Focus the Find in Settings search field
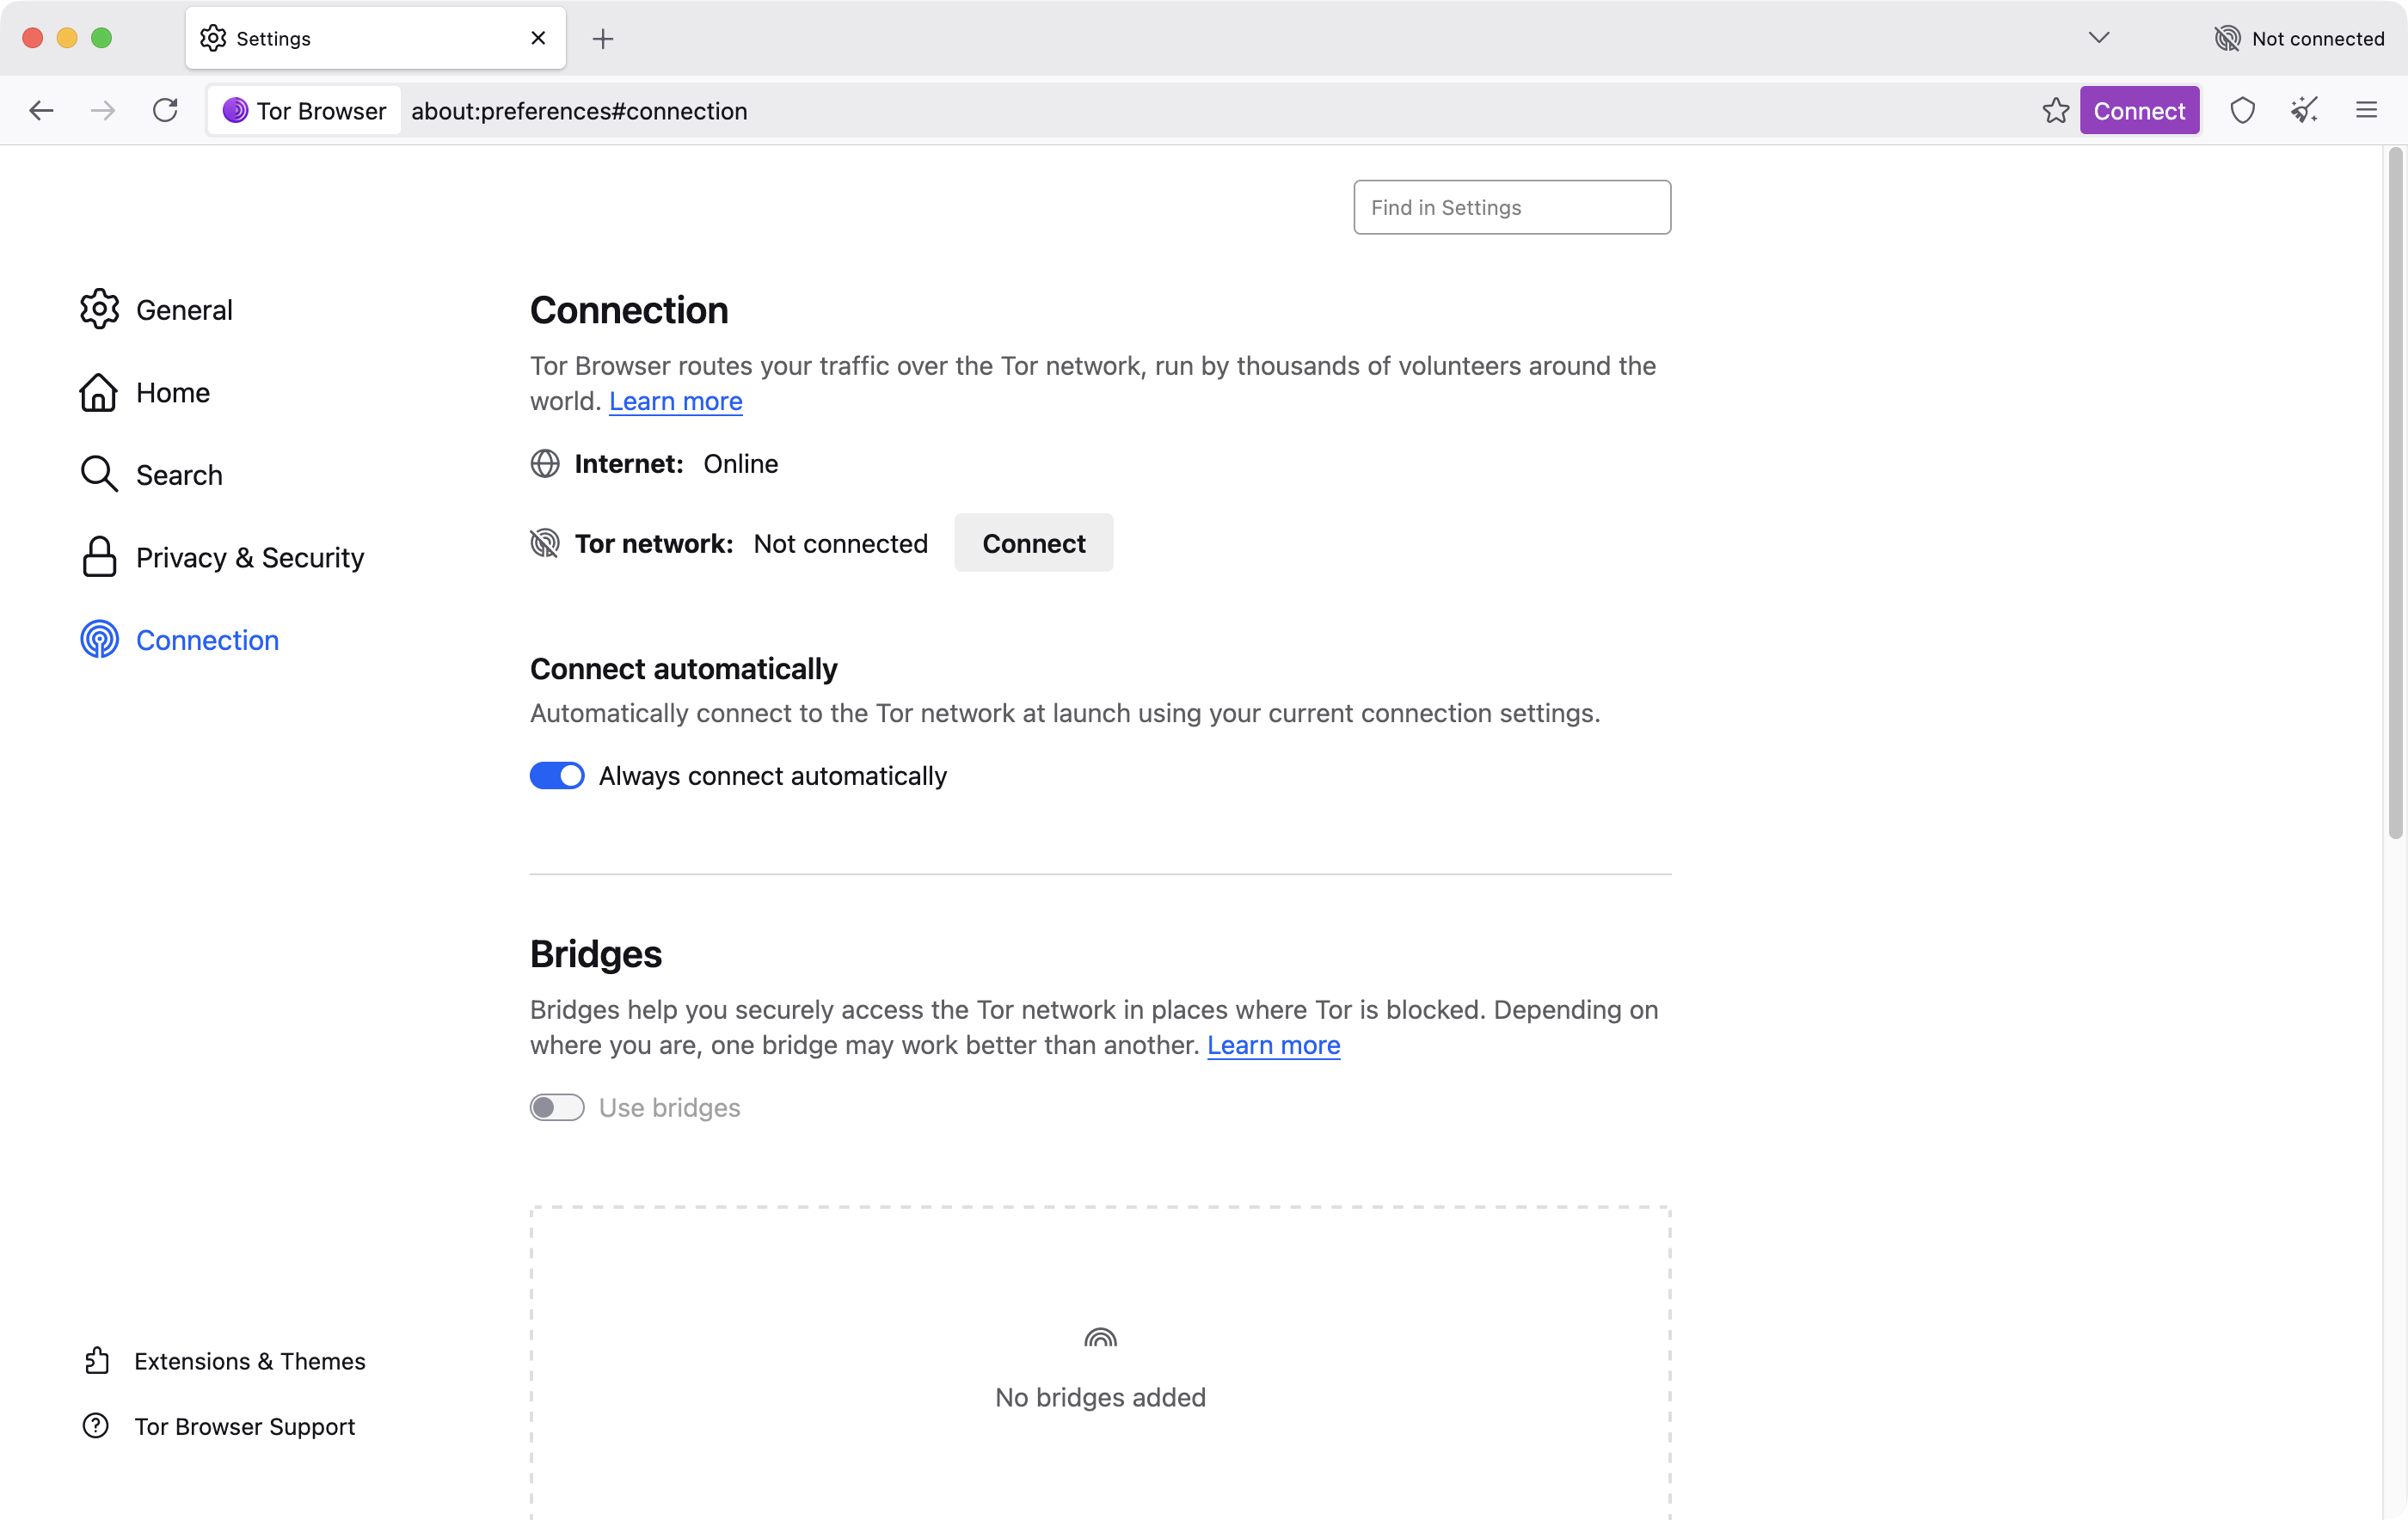This screenshot has height=1520, width=2408. pos(1512,207)
